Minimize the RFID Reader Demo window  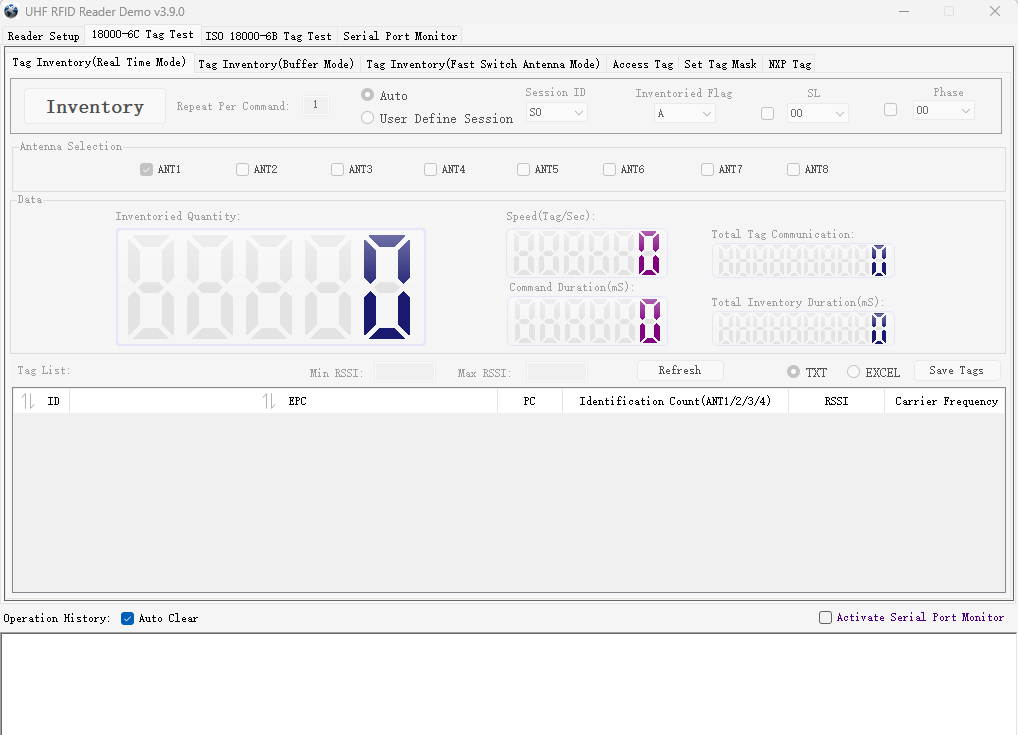903,11
